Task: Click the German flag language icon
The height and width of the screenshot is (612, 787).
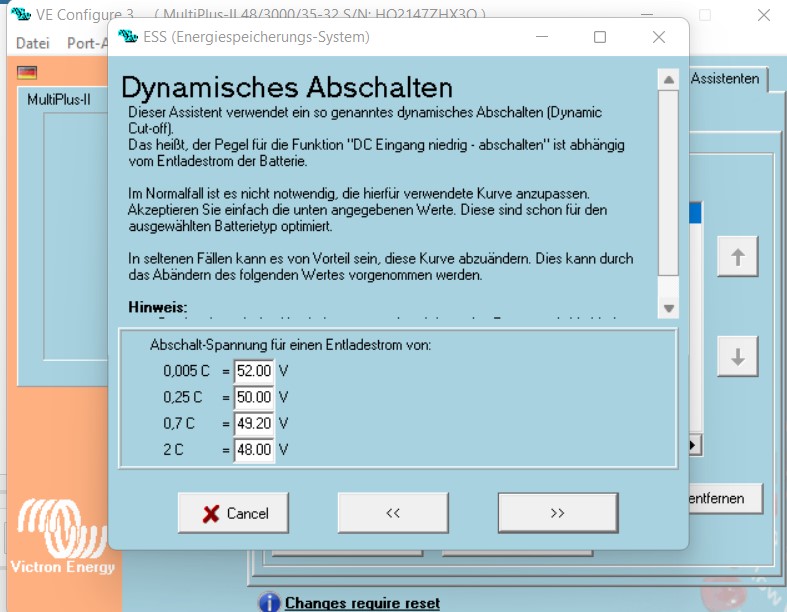Action: [27, 73]
